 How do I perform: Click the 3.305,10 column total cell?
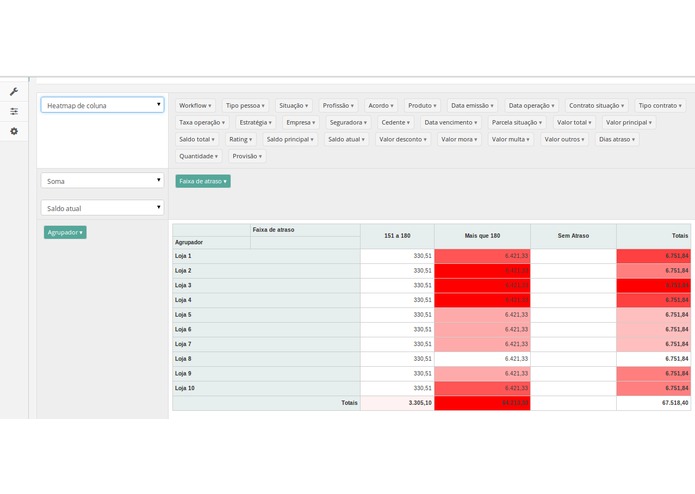[x=397, y=403]
